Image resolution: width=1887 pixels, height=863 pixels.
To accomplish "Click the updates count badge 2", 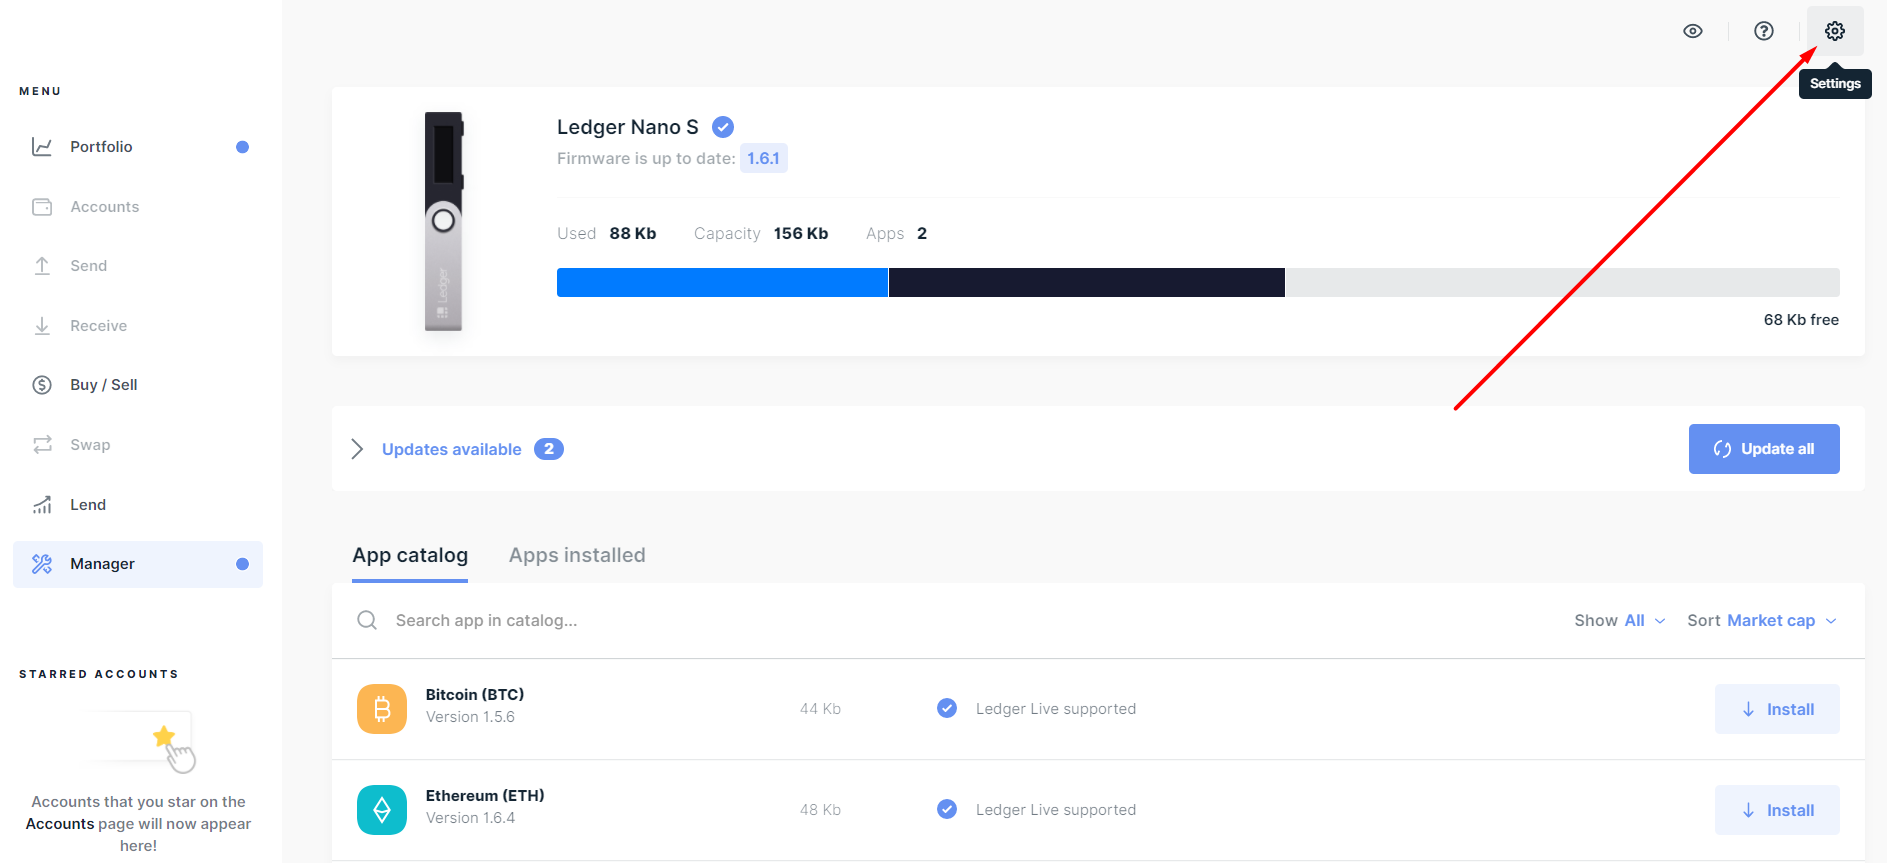I will (x=549, y=449).
